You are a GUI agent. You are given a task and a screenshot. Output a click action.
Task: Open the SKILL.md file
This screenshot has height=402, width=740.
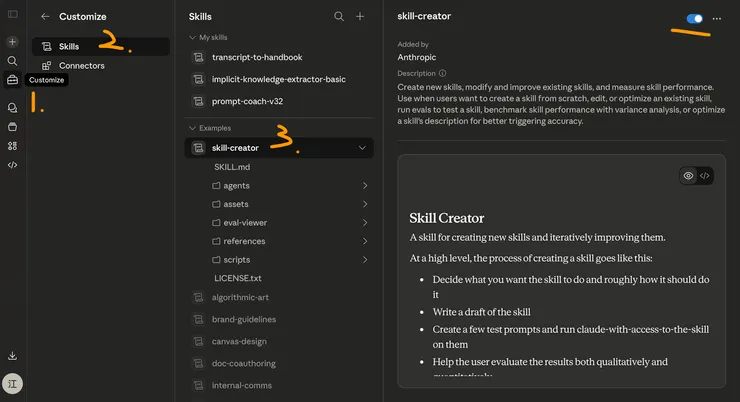[x=232, y=167]
